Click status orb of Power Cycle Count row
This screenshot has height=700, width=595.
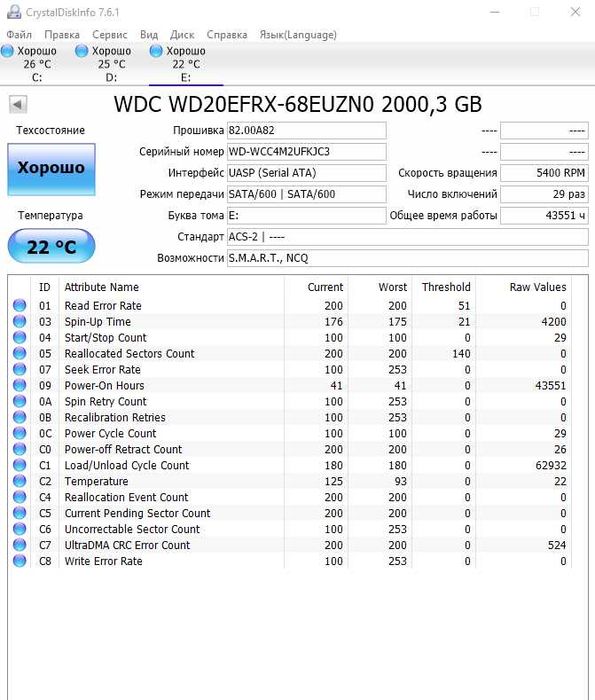(x=20, y=433)
